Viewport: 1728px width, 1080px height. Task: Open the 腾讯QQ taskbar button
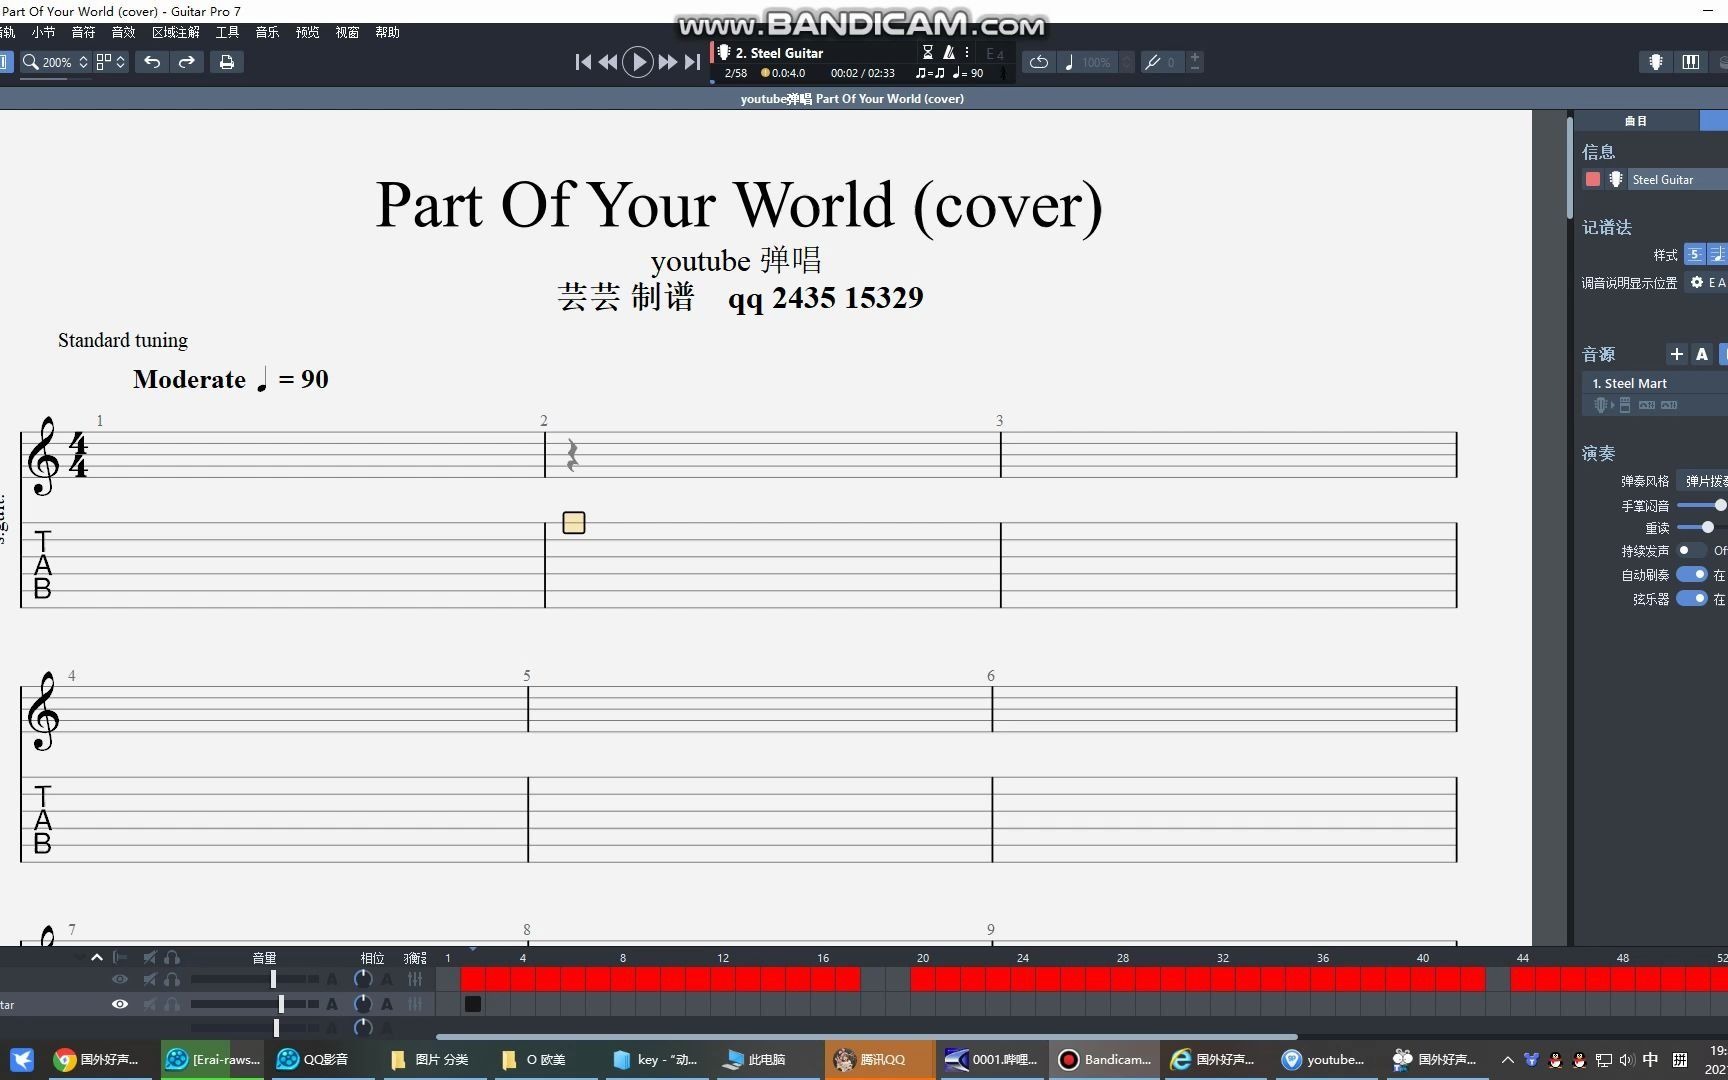point(880,1059)
